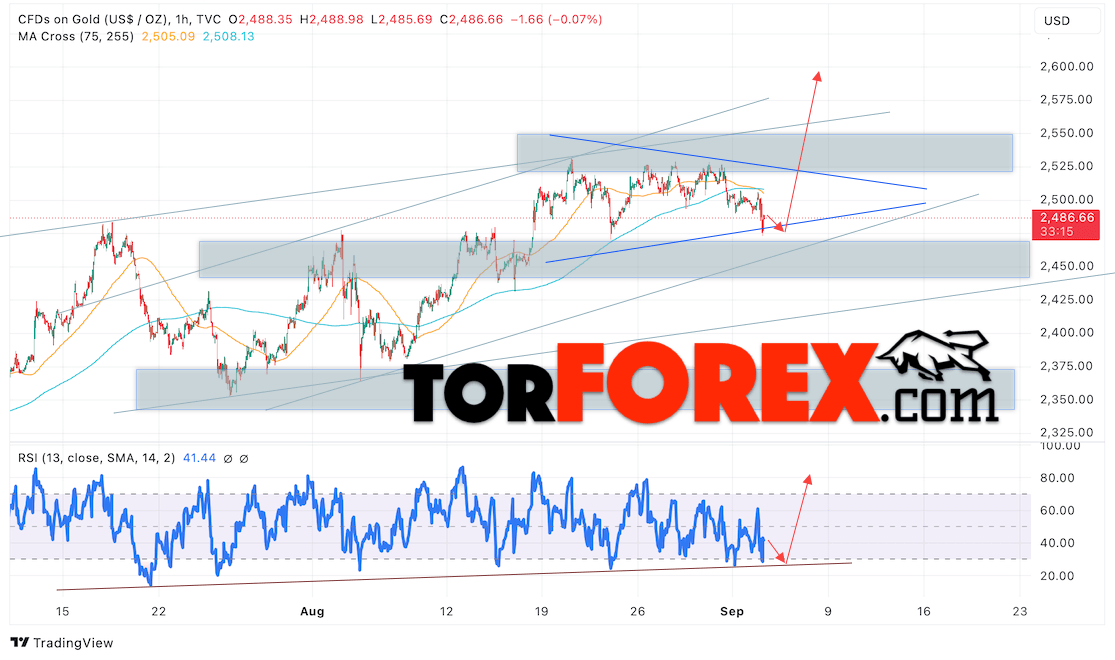Screen dimensions: 1115x660
Task: Click the open price O2,488.35
Action: pyautogui.click(x=260, y=20)
